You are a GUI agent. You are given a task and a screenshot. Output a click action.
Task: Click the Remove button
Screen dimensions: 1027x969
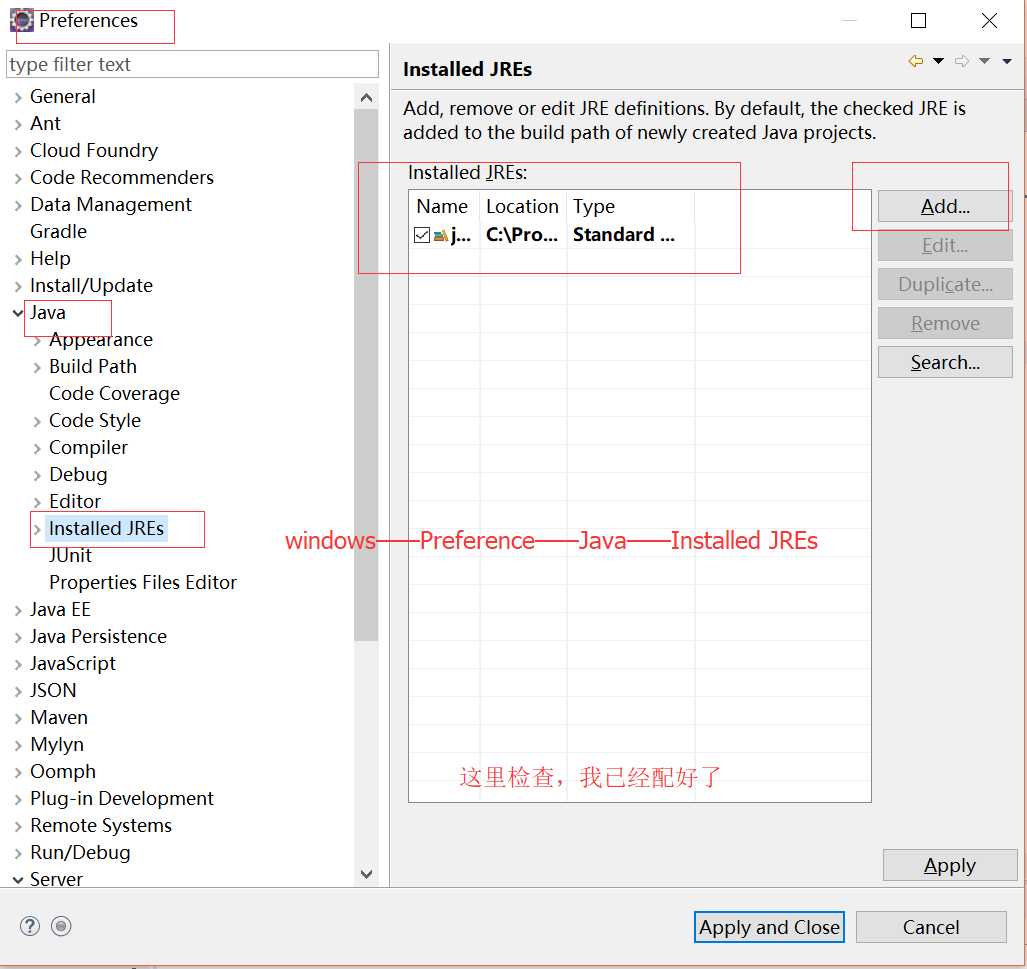coord(944,323)
